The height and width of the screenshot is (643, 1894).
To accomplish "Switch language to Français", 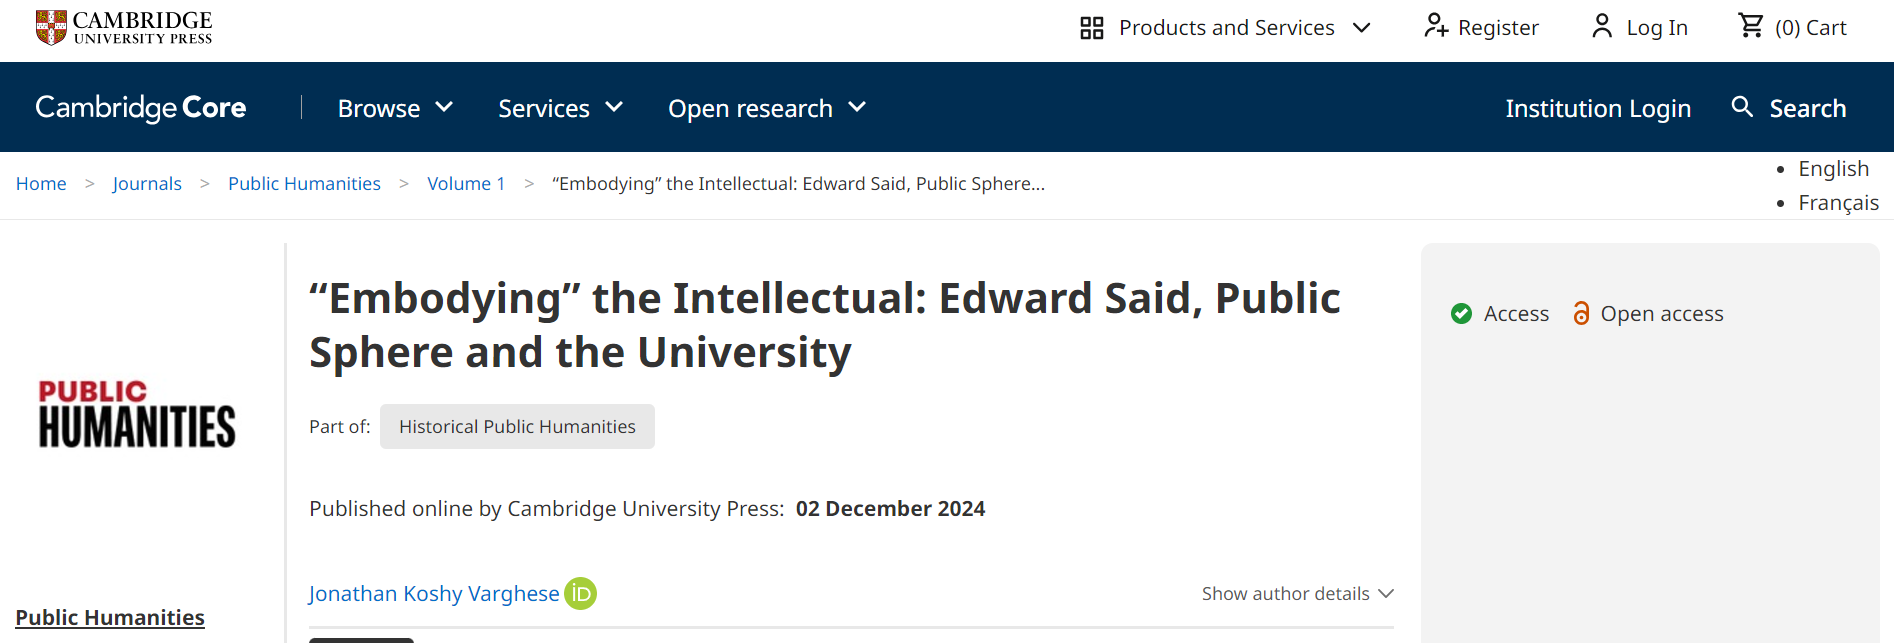I will click(x=1838, y=203).
